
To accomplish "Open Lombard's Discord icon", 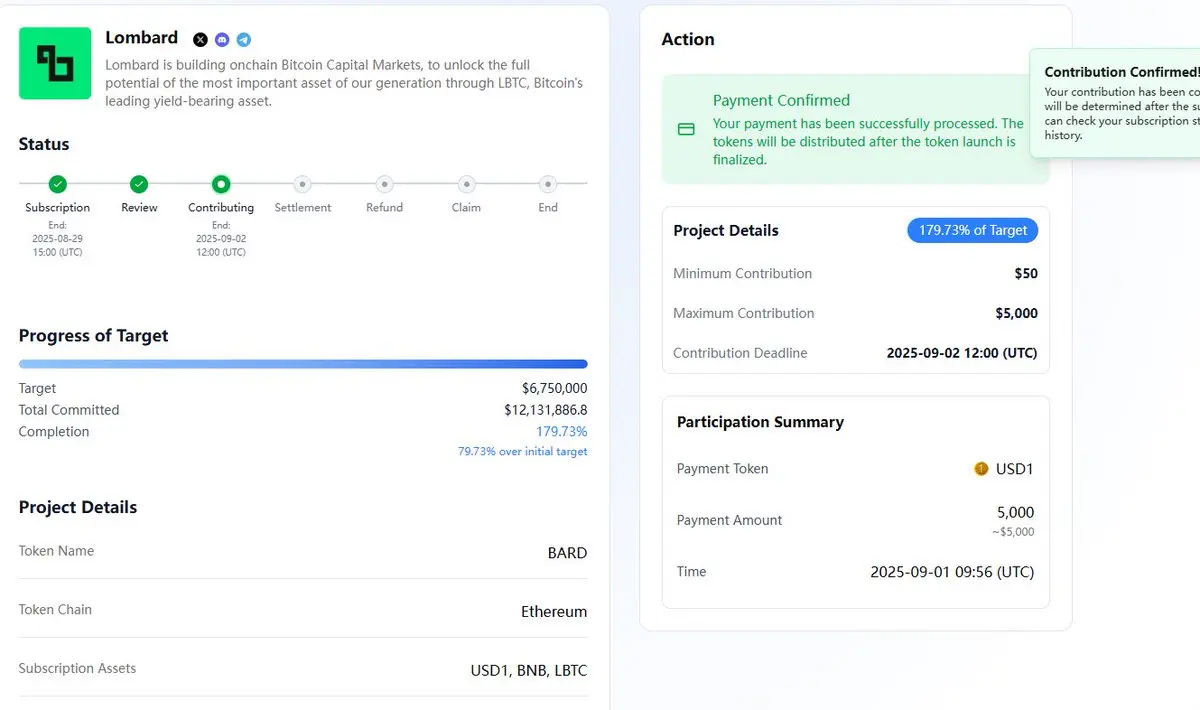I will tap(222, 40).
